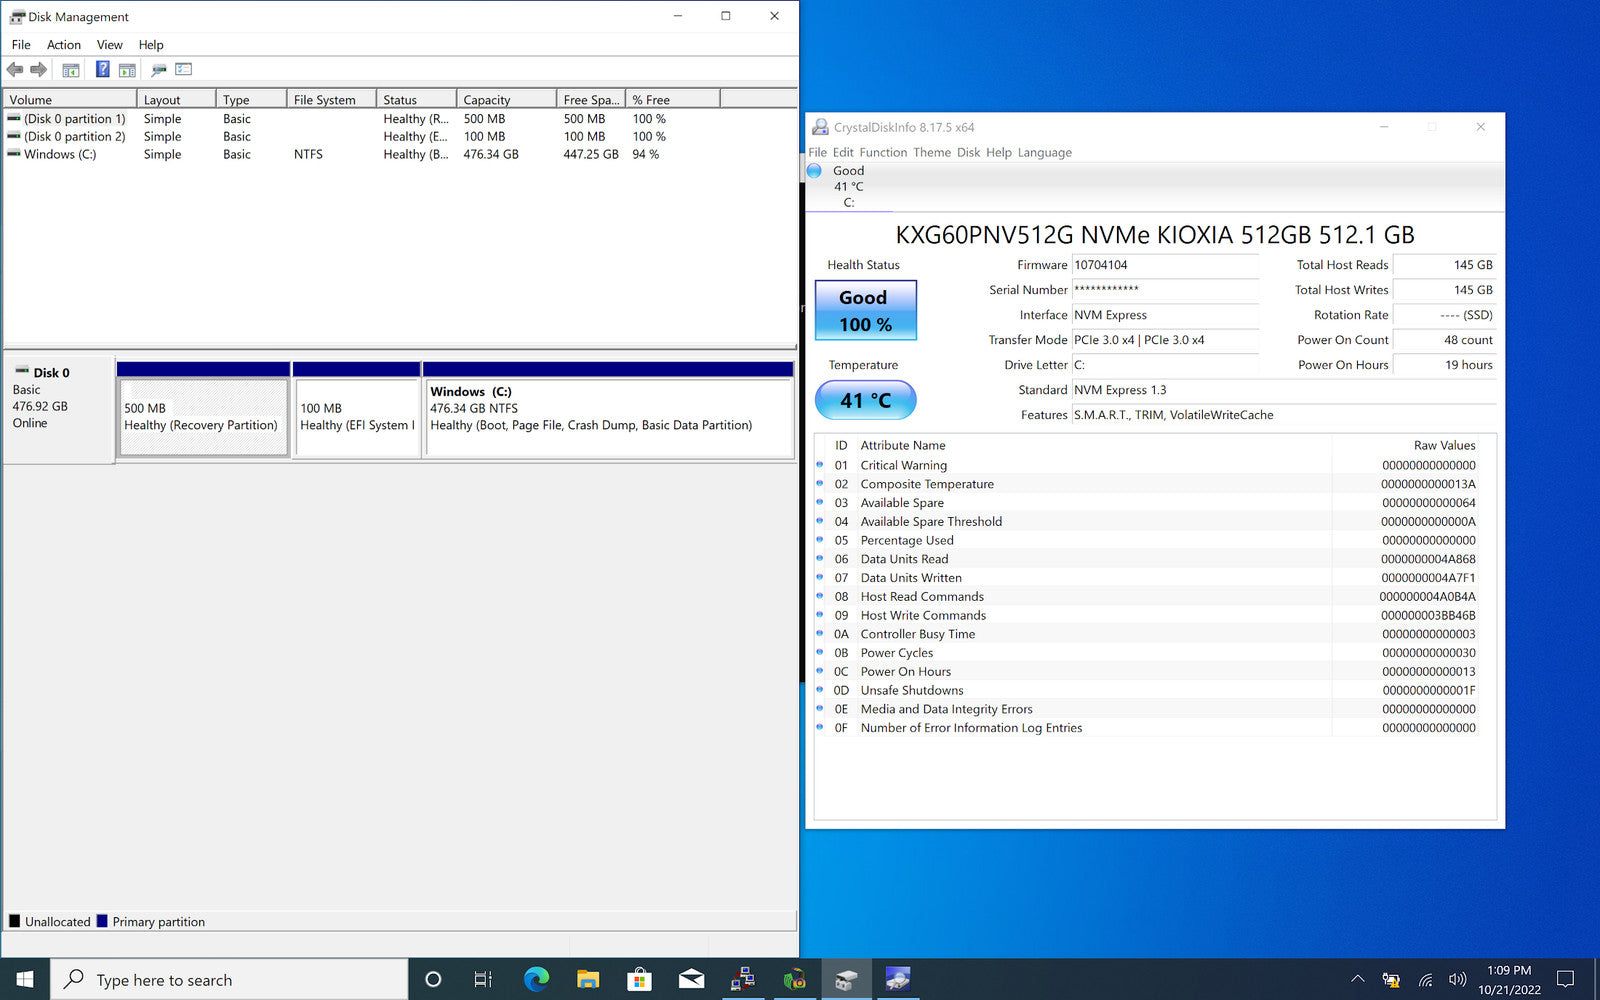Screen dimensions: 1600x1000
Task: Select the Percentage Used attribute row
Action: pos(1147,540)
